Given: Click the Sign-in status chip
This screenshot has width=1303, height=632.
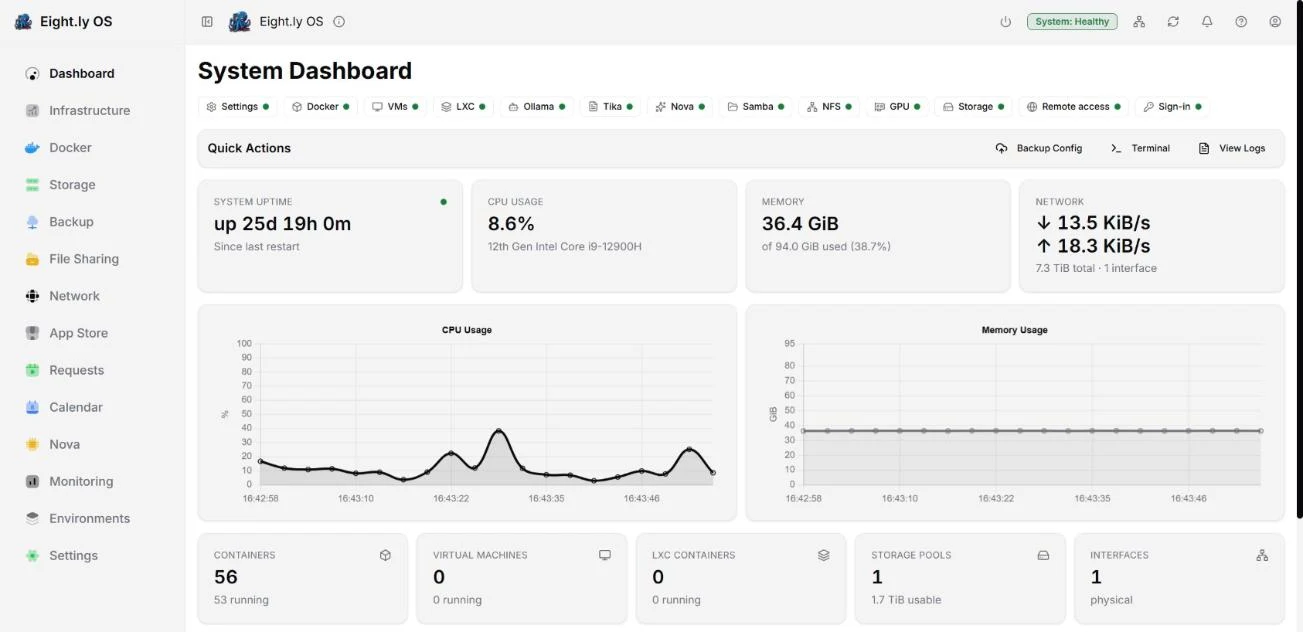Looking at the screenshot, I should click(1172, 106).
